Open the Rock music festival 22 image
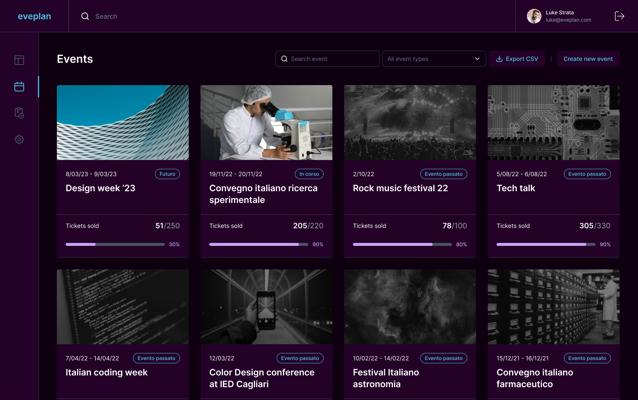This screenshot has width=638, height=400. (x=410, y=122)
